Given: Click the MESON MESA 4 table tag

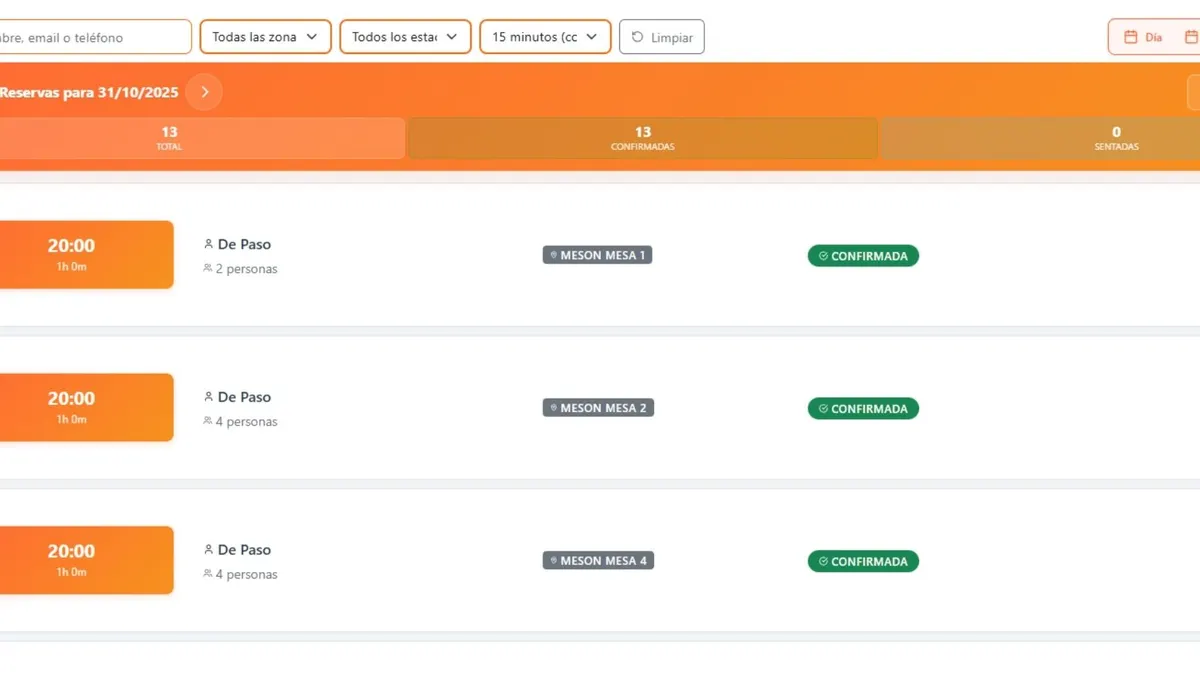Looking at the screenshot, I should 598,561.
